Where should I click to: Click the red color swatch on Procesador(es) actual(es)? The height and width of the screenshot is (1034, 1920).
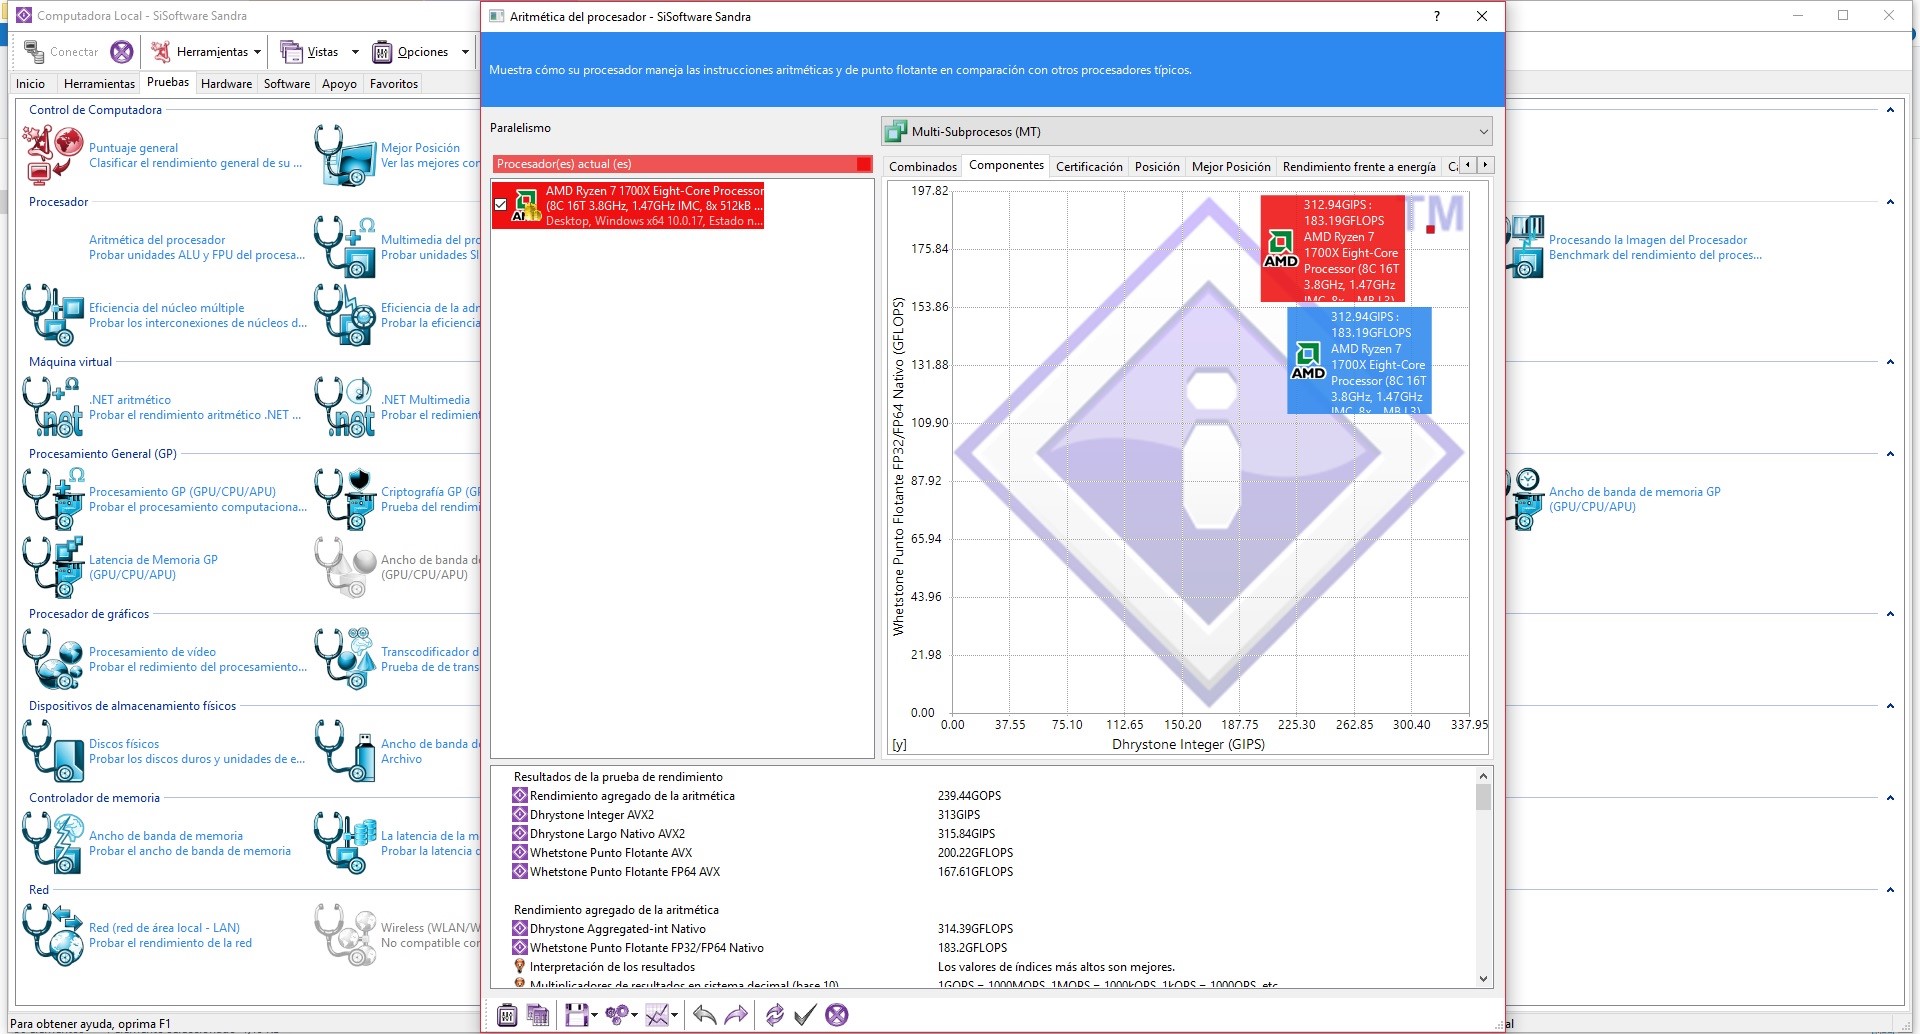click(x=864, y=164)
